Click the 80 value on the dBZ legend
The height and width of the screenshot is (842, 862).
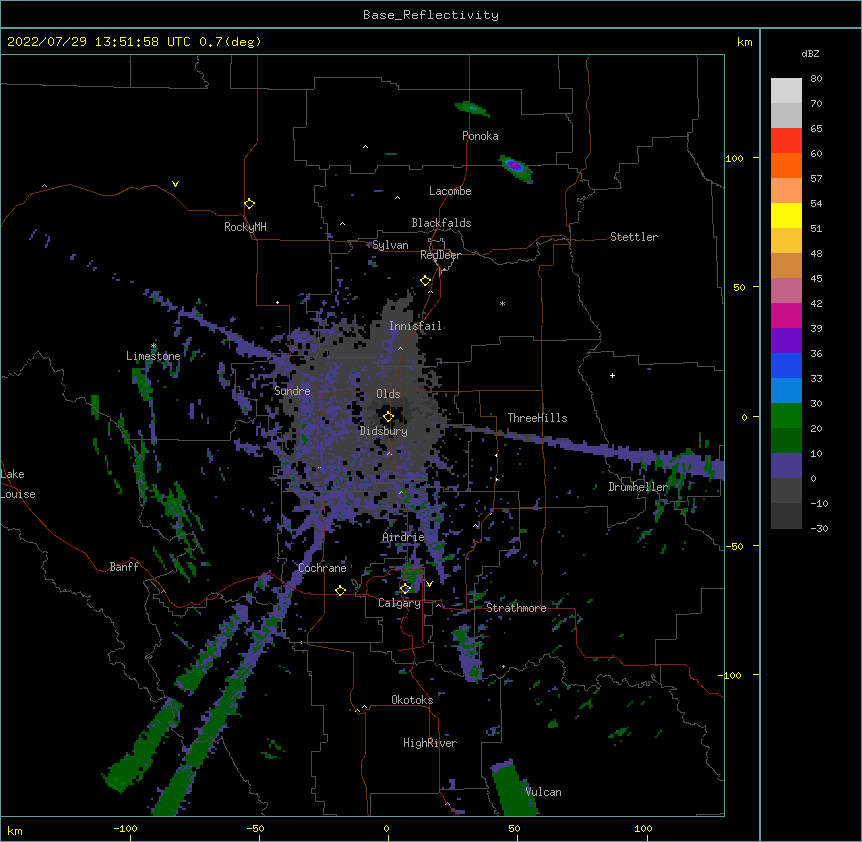[816, 79]
